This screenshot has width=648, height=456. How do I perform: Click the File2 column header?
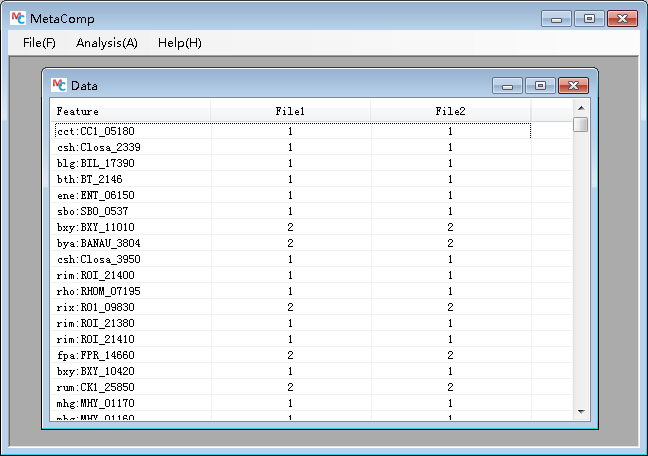click(450, 111)
